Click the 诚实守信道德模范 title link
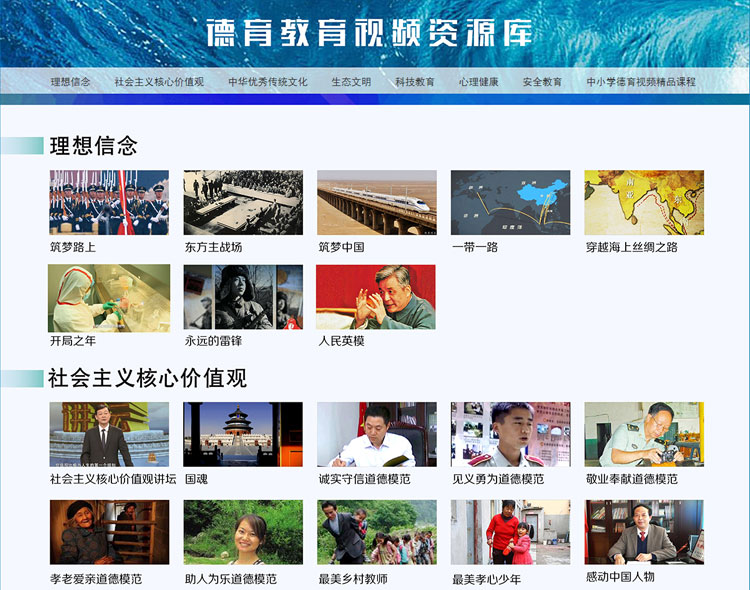750x590 pixels. point(364,479)
